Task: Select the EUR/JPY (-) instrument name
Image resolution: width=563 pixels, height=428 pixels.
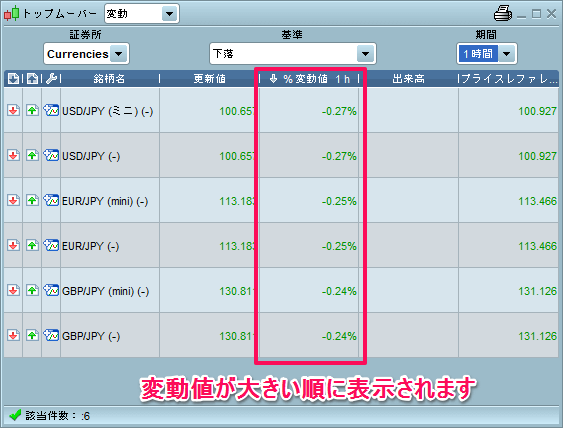Action: tap(90, 247)
